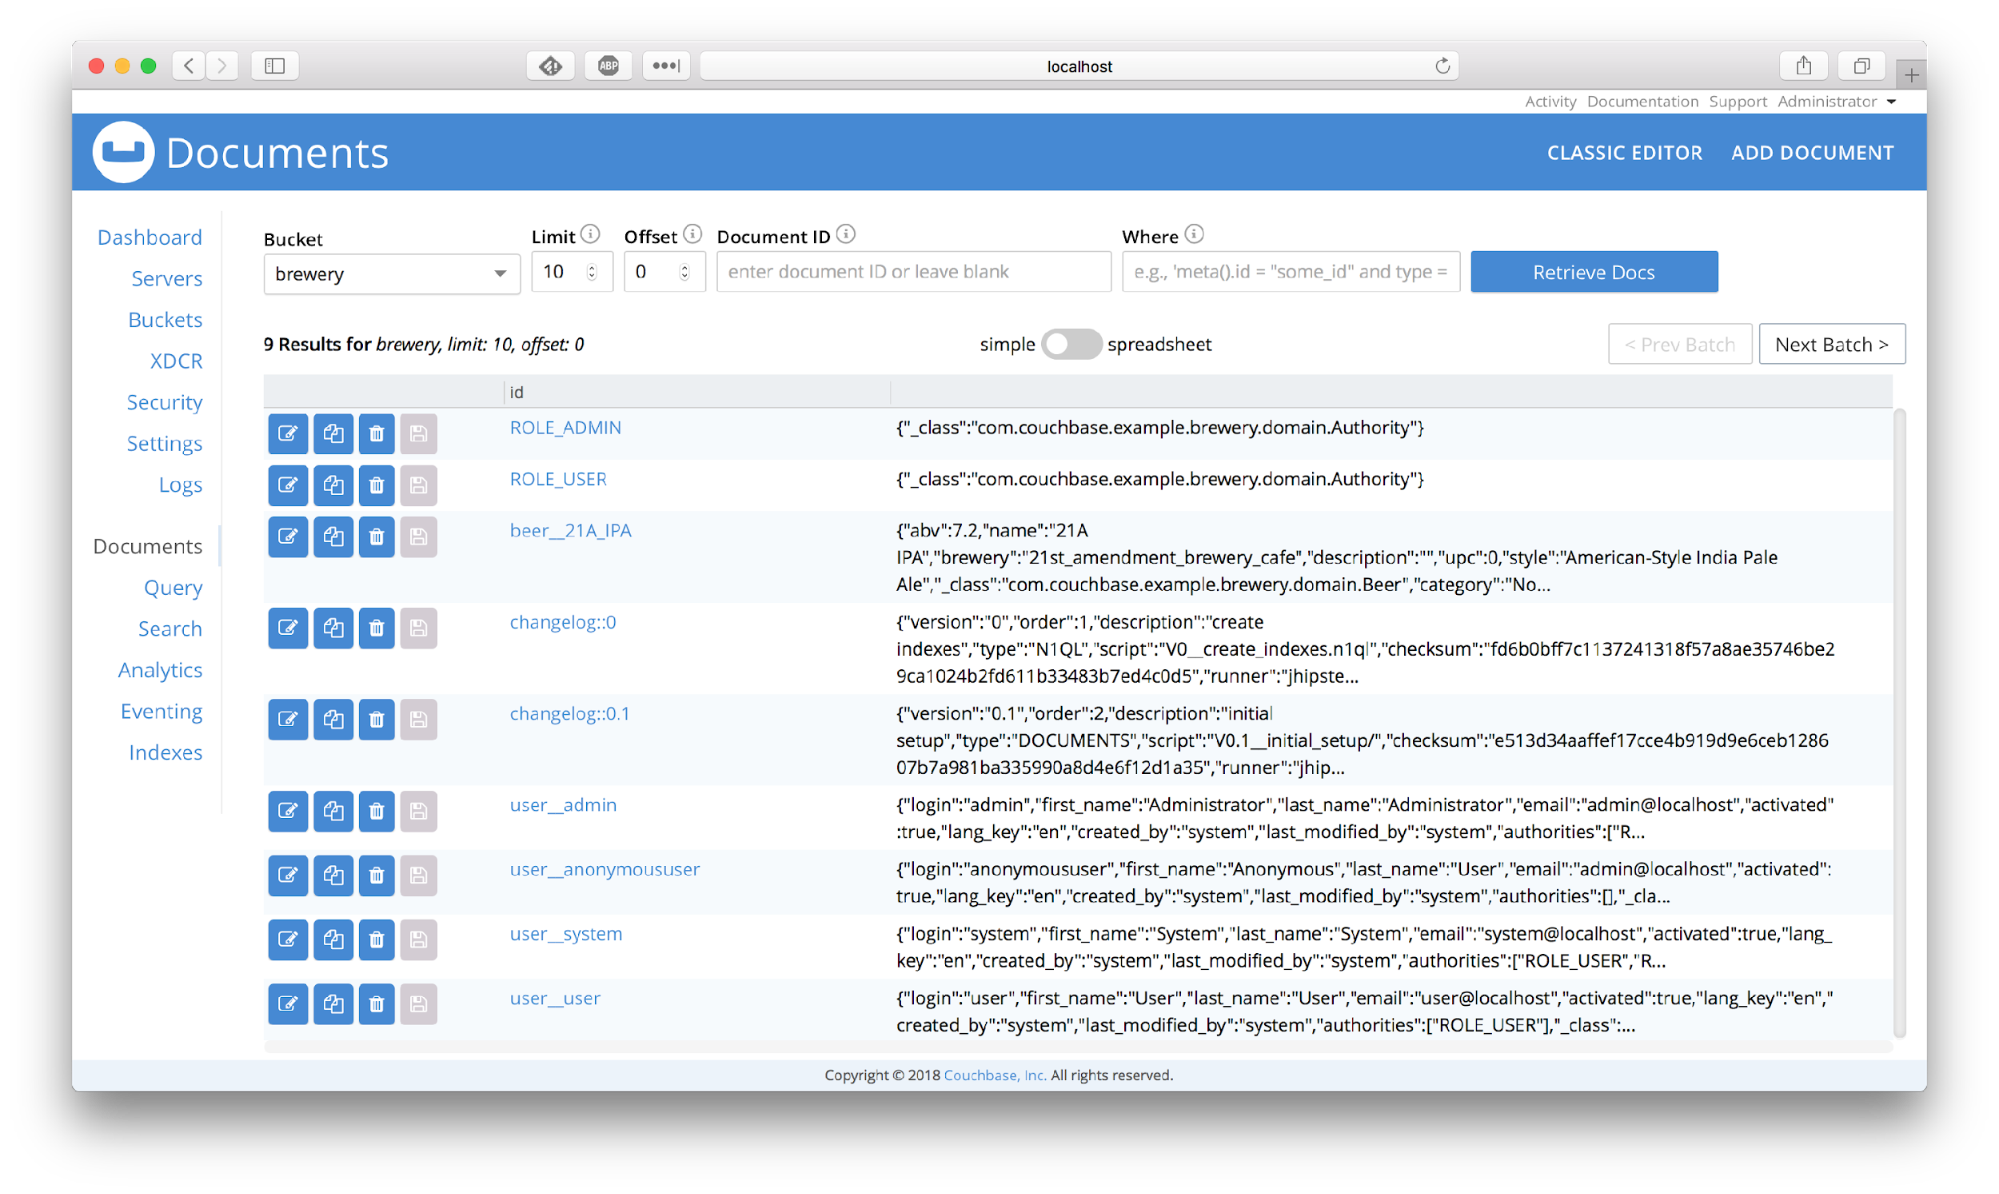Edit the ROLE_ADMIN document
Viewport: 1999px width, 1194px height.
(287, 433)
